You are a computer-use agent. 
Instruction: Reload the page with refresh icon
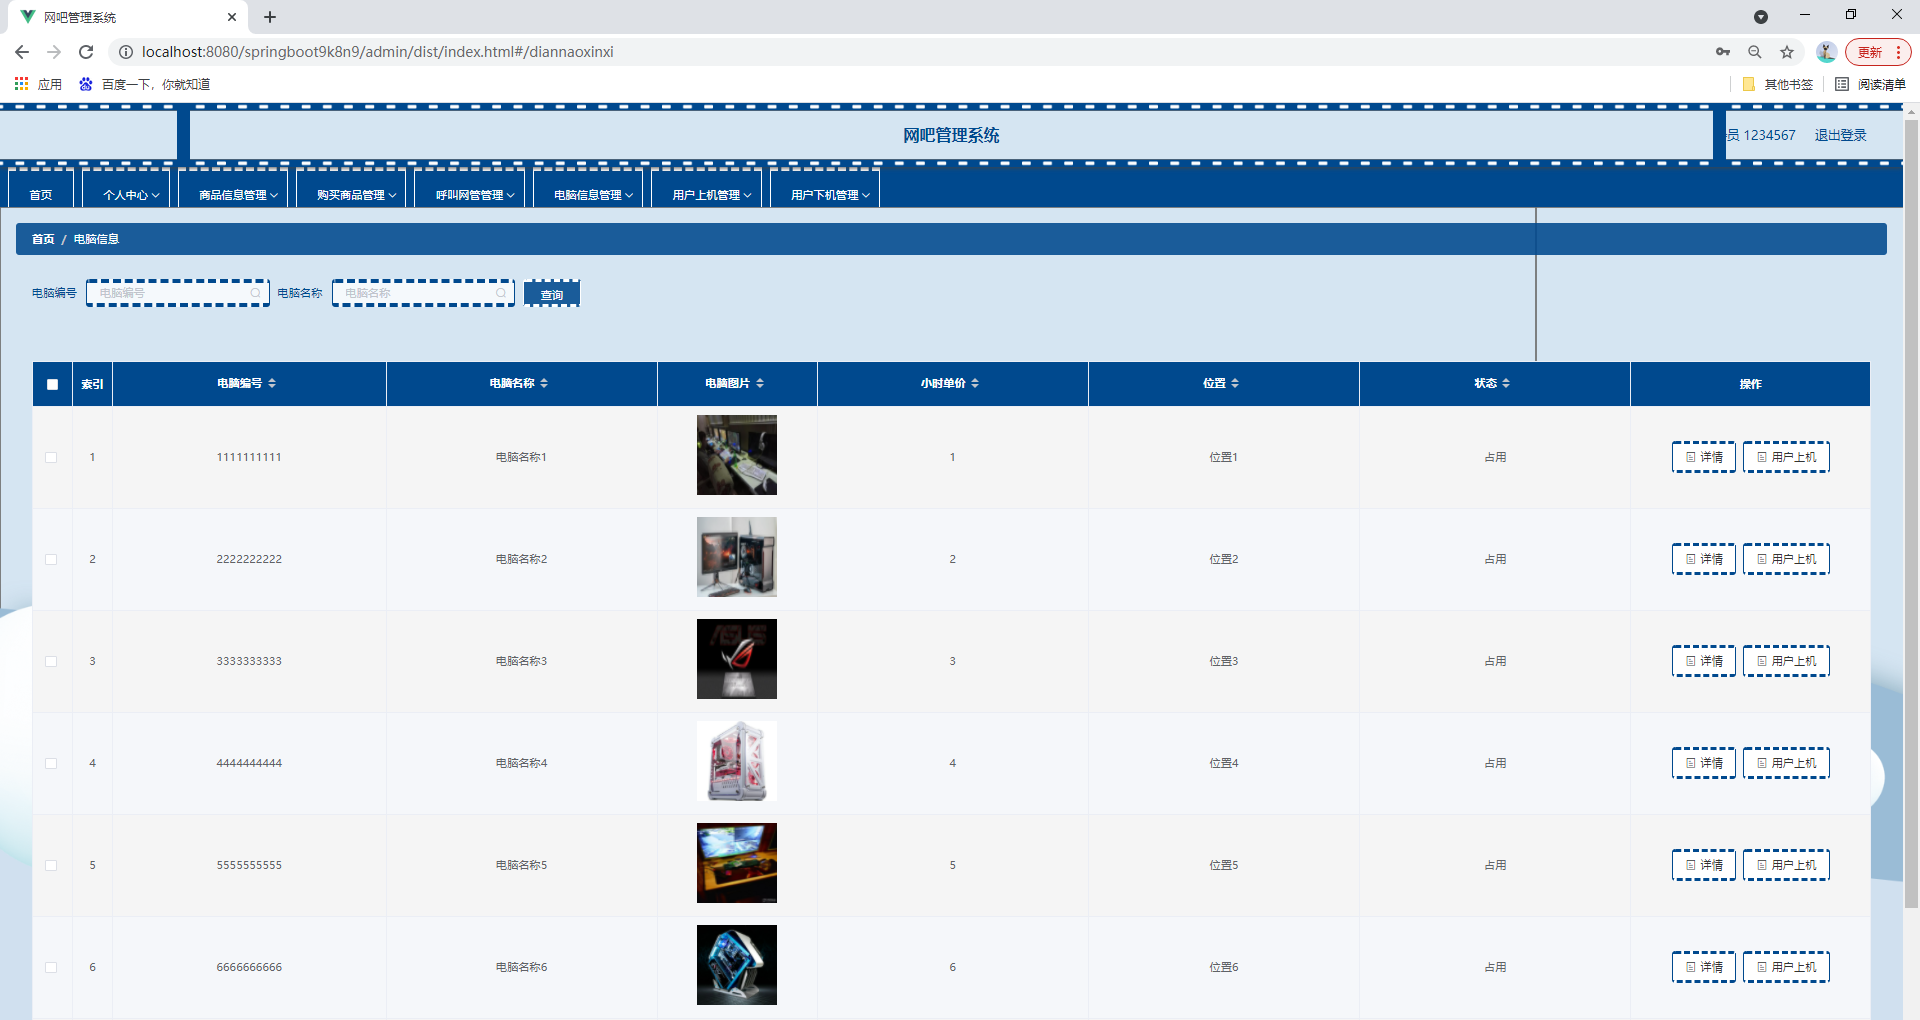(86, 52)
